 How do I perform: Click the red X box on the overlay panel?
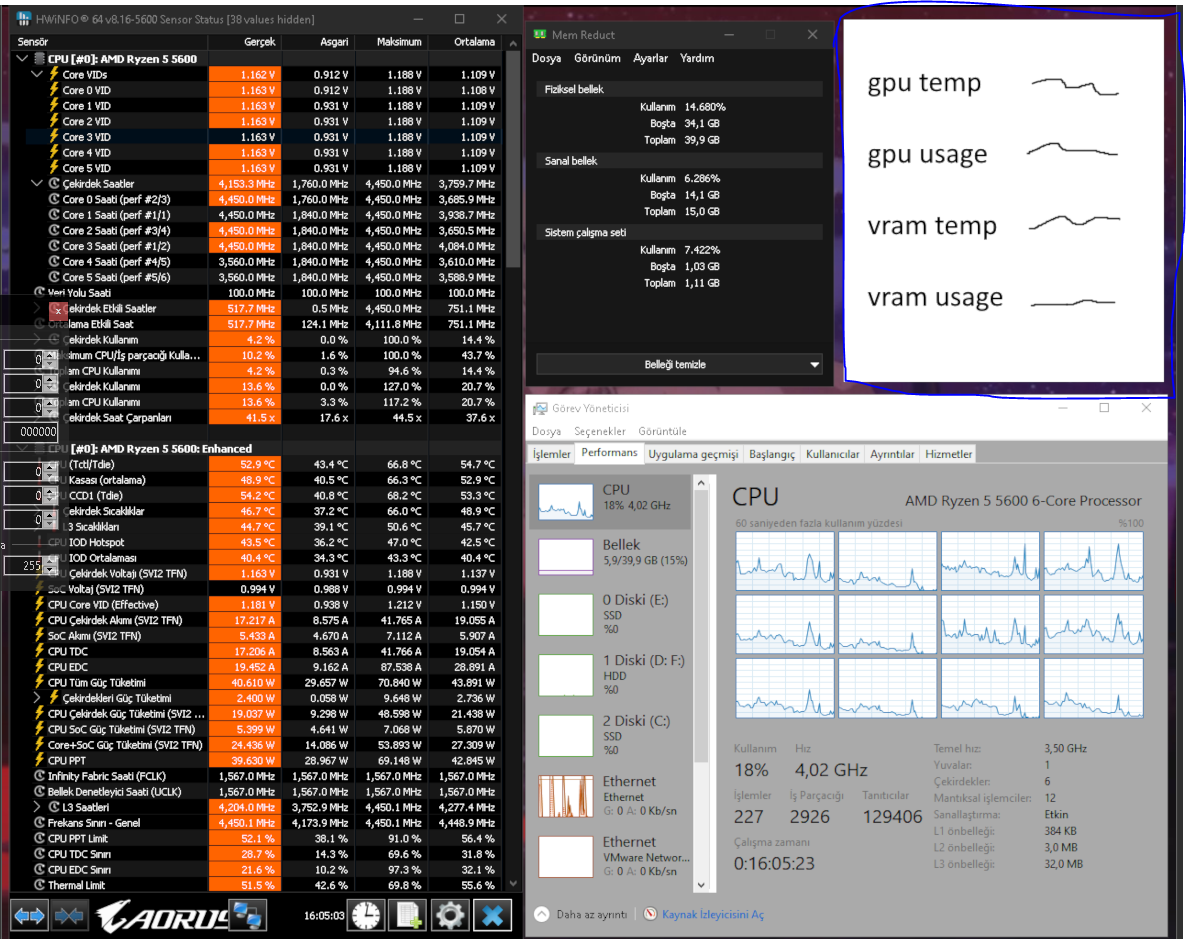click(58, 310)
